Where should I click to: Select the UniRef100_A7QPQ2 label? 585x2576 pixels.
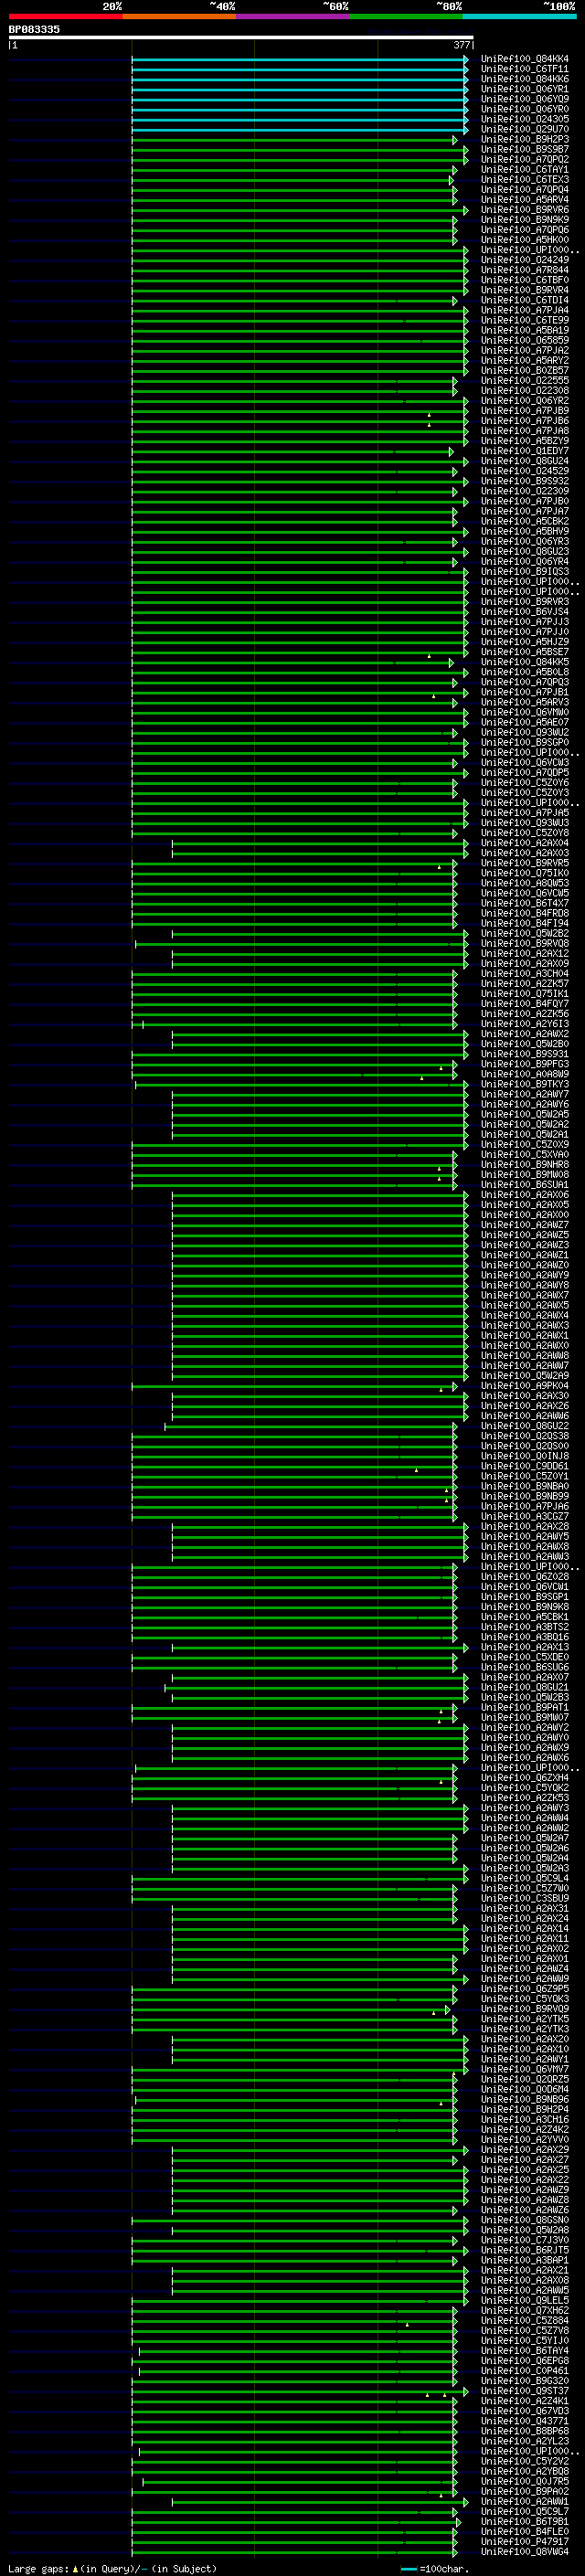coord(524,159)
